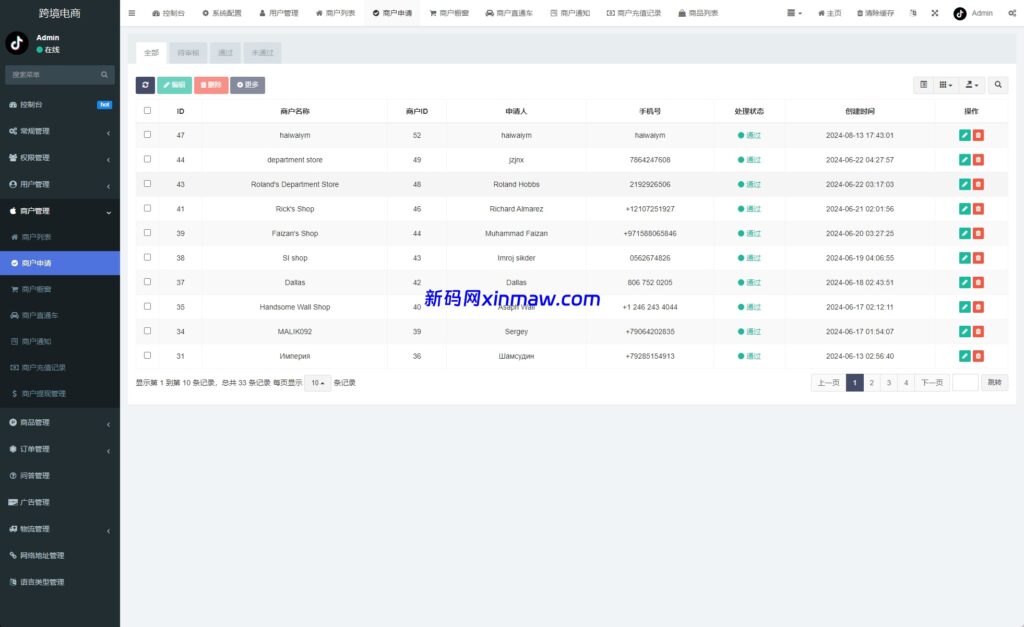Check the select-all checkbox in table header
The height and width of the screenshot is (627, 1024).
[145, 110]
